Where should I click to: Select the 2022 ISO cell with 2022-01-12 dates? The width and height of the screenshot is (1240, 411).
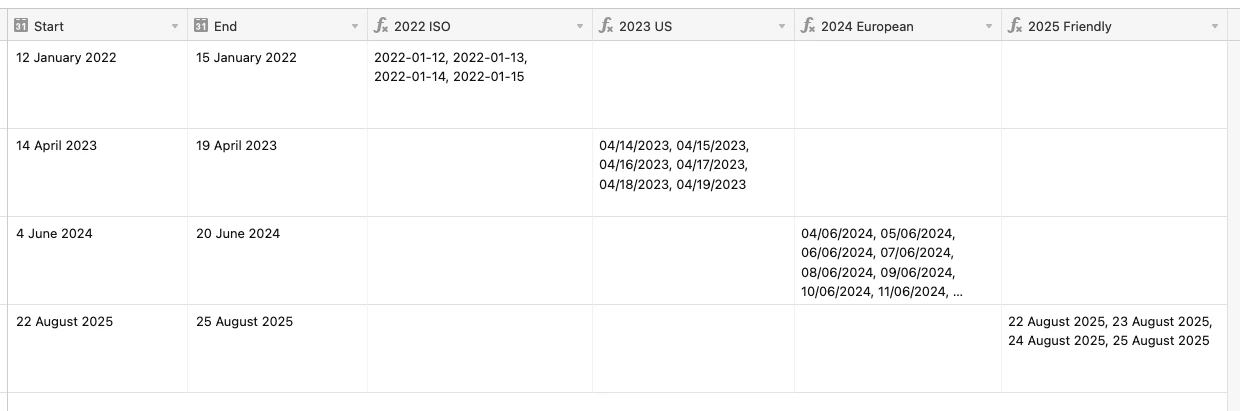[480, 85]
